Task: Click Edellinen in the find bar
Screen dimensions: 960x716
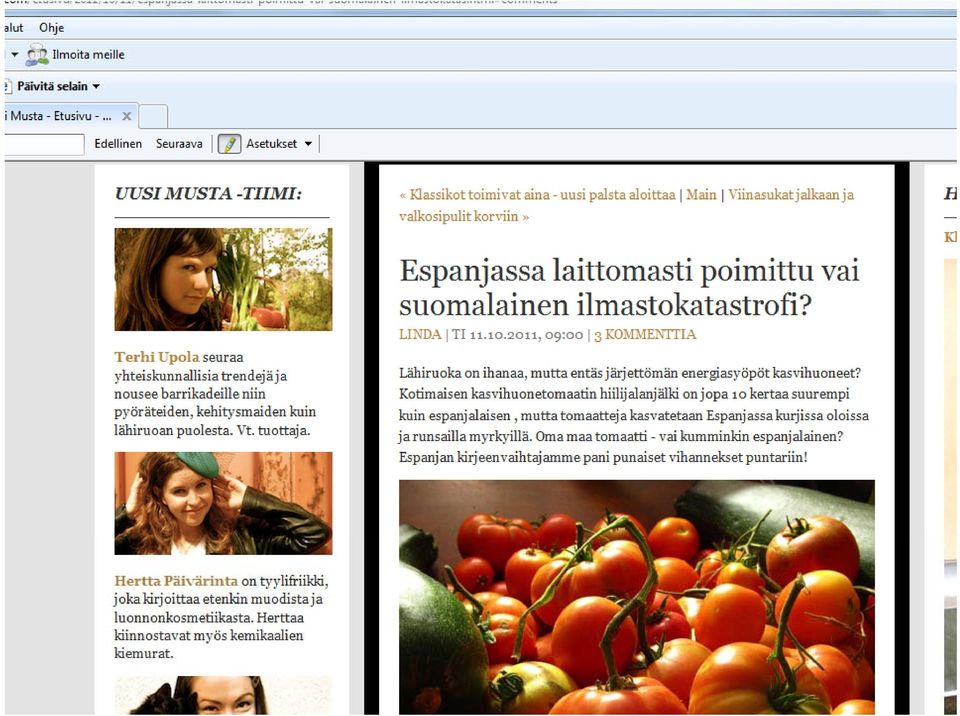Action: [118, 144]
